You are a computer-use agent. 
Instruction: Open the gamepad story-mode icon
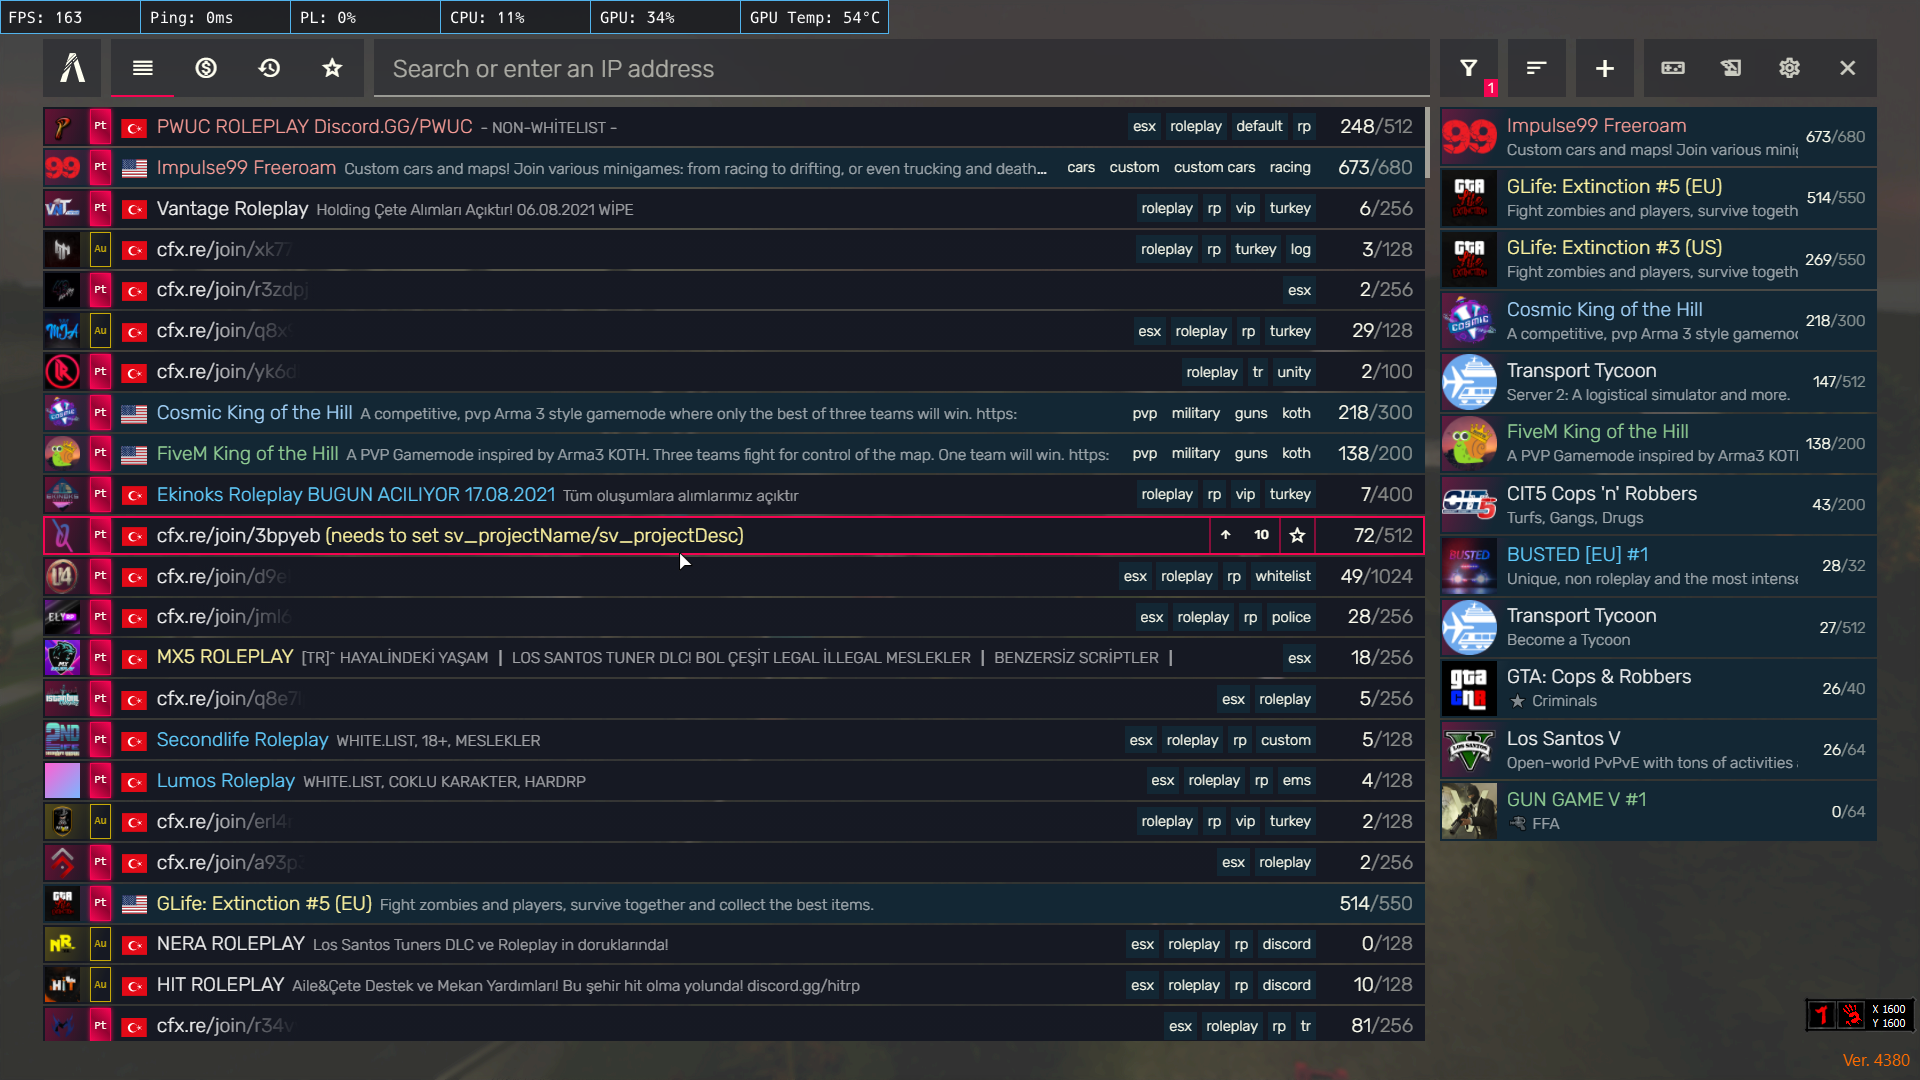tap(1673, 68)
